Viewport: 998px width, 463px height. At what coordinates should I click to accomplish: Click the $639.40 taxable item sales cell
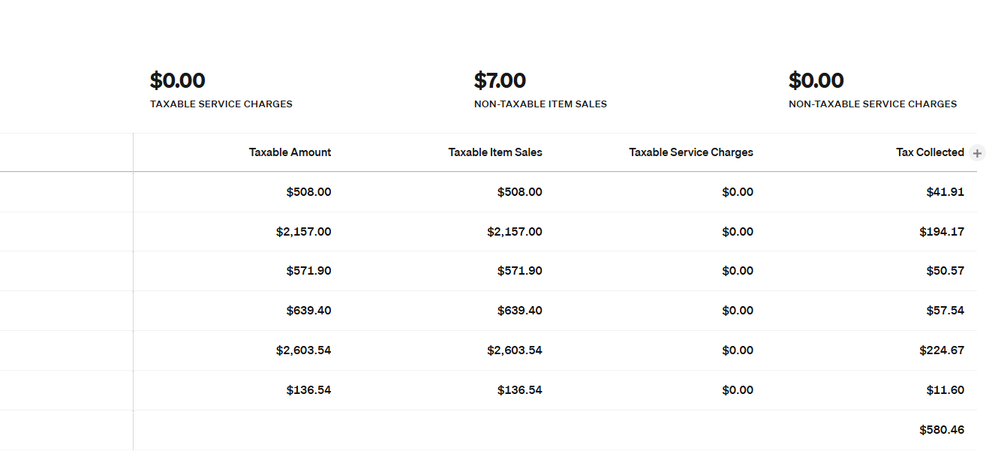520,311
